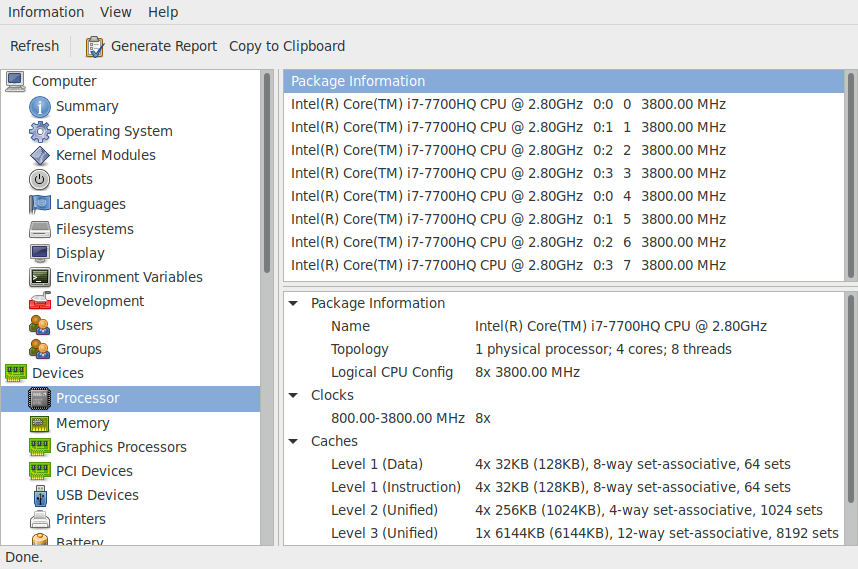Image resolution: width=858 pixels, height=569 pixels.
Task: Select the CPU row numbered 2
Action: 564,150
